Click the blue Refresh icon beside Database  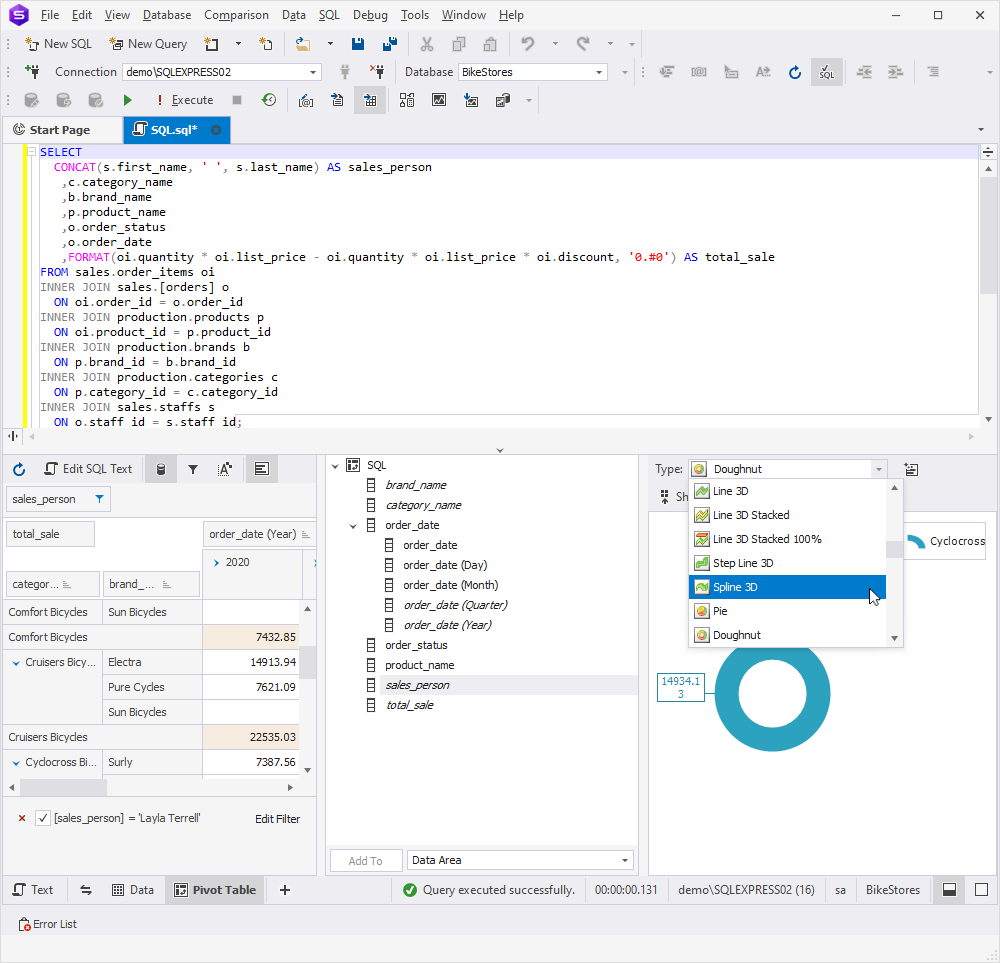tap(795, 72)
